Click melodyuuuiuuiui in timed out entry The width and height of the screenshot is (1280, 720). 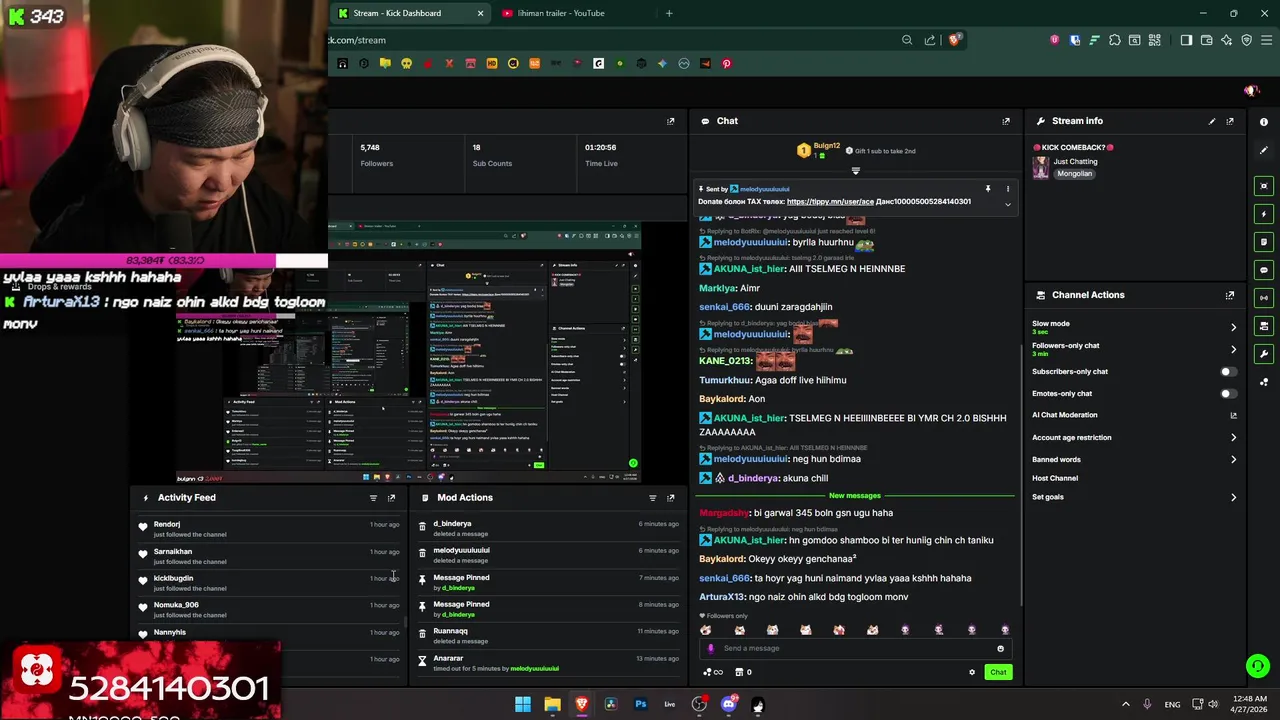click(534, 668)
